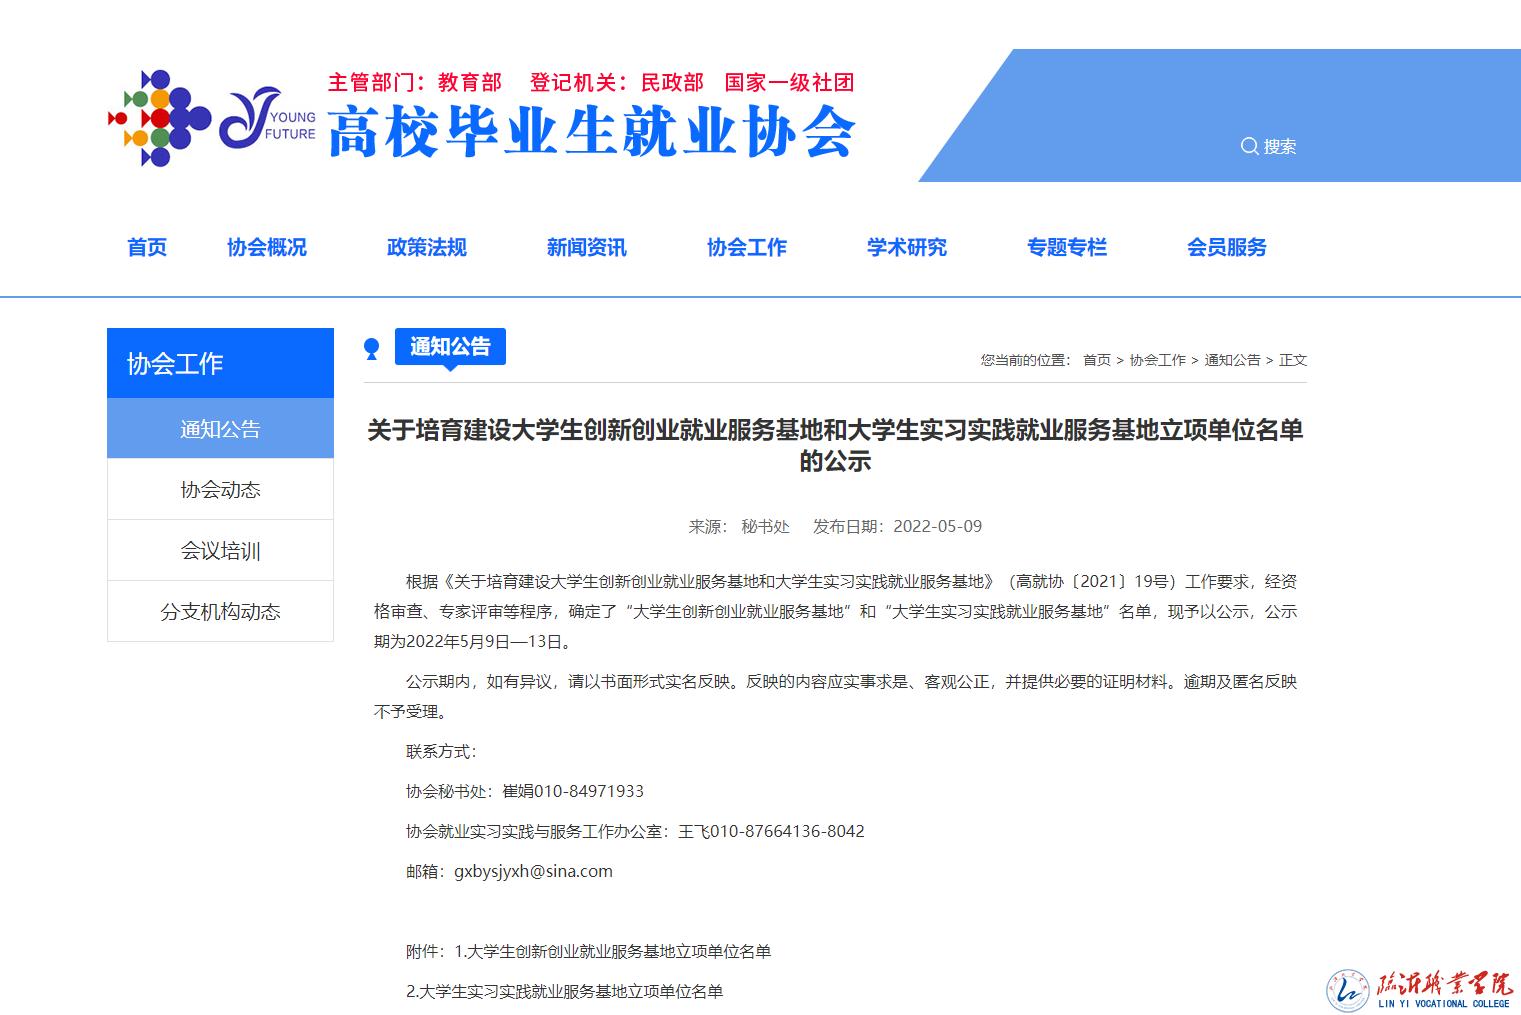Open the 学术研究 menu item

pyautogui.click(x=906, y=247)
